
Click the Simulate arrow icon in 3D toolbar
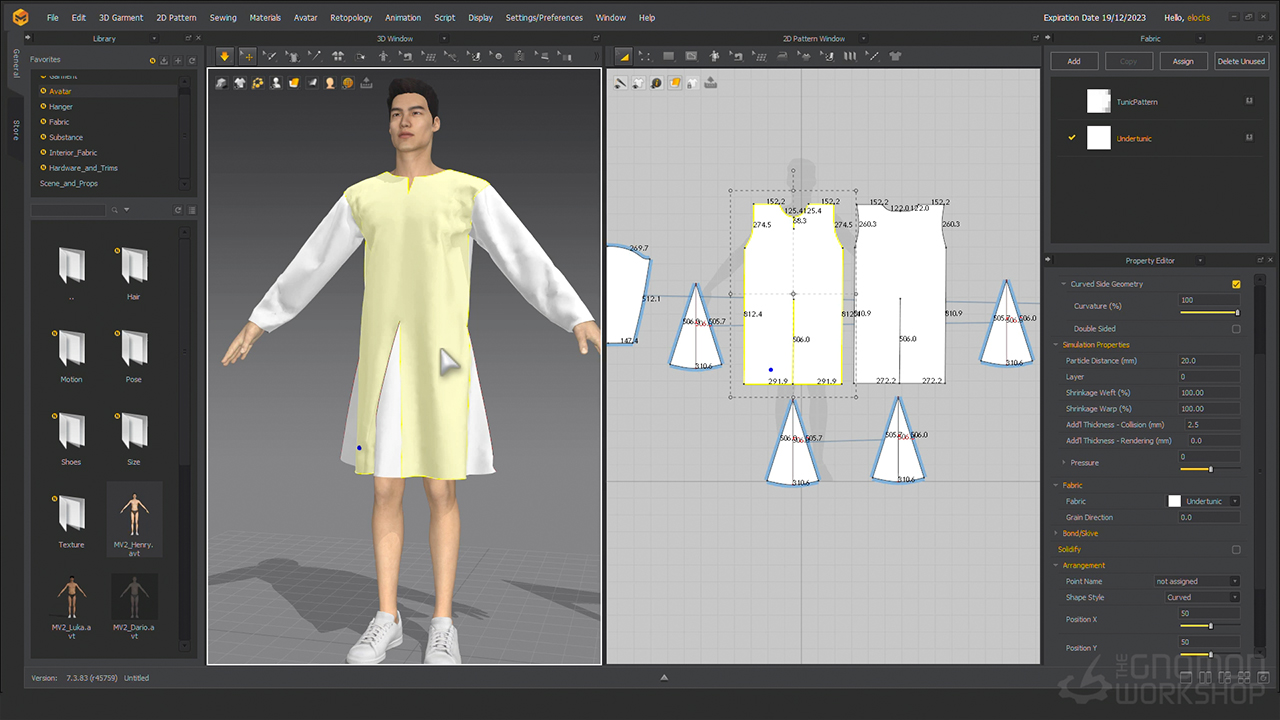(x=224, y=56)
